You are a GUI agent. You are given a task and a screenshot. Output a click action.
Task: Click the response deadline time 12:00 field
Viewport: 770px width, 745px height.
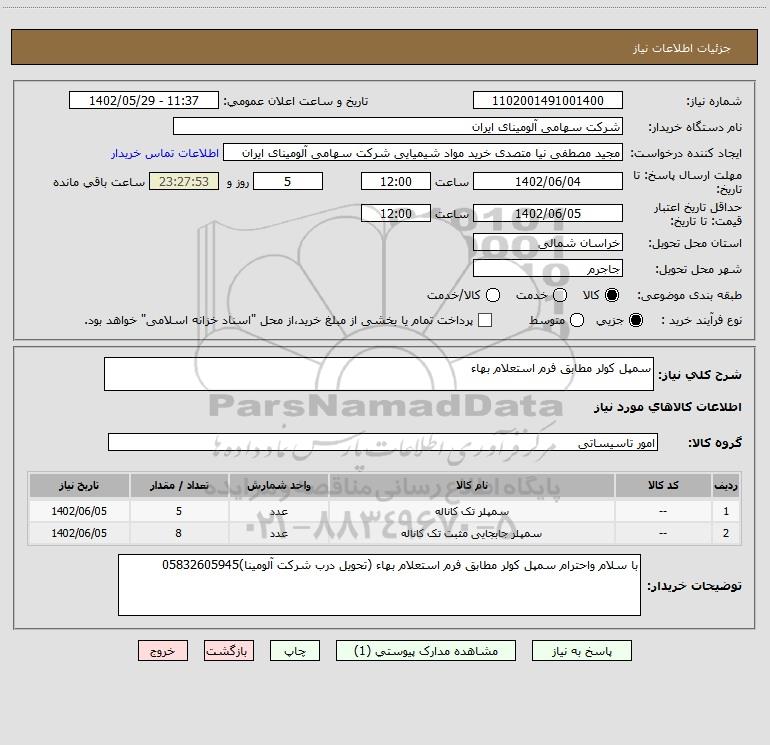(396, 182)
